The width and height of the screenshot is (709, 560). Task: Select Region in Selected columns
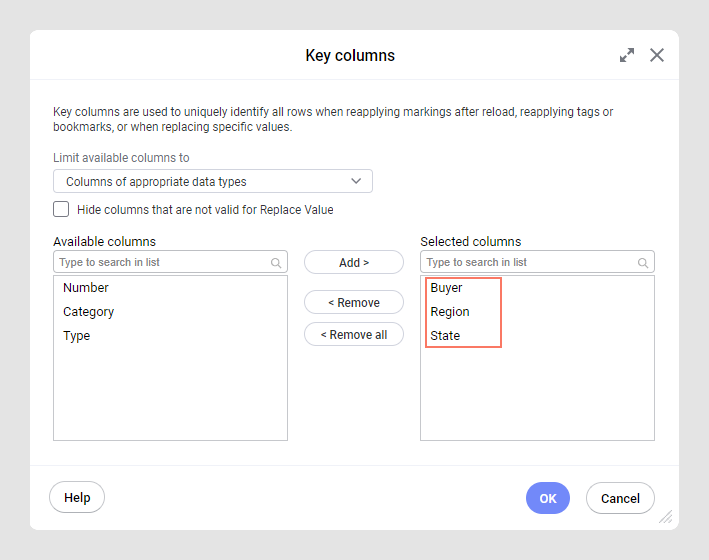point(450,312)
